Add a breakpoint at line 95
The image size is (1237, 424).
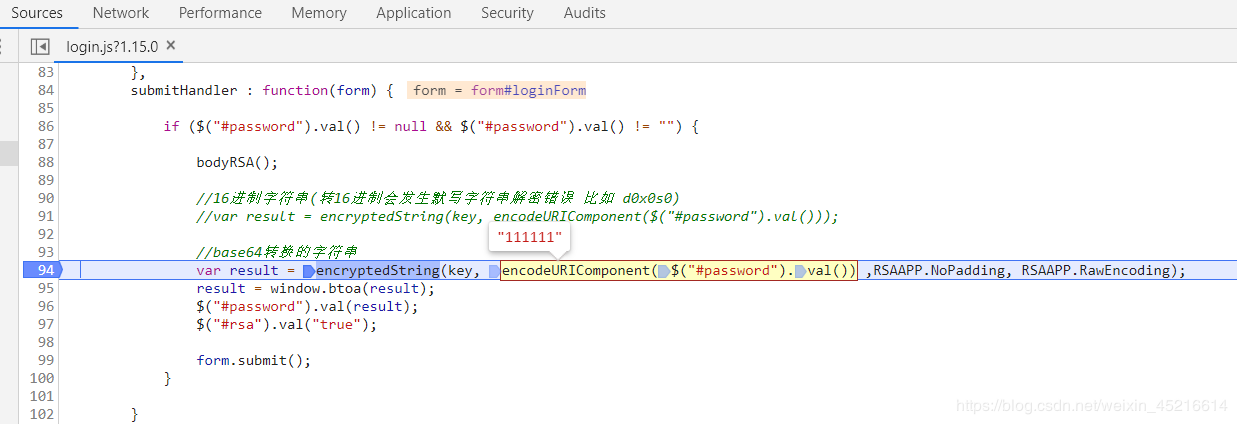[45, 288]
